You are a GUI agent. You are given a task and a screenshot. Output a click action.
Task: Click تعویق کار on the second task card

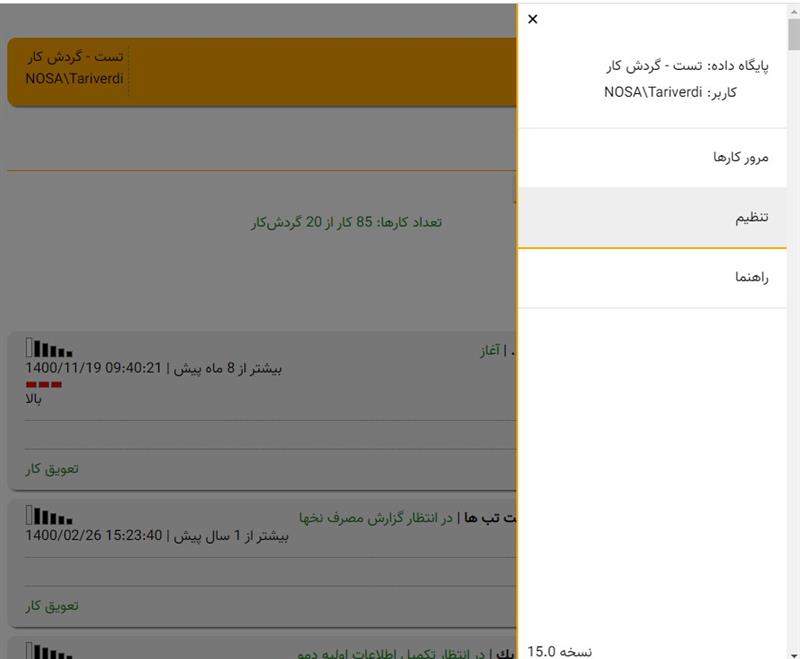tap(51, 605)
